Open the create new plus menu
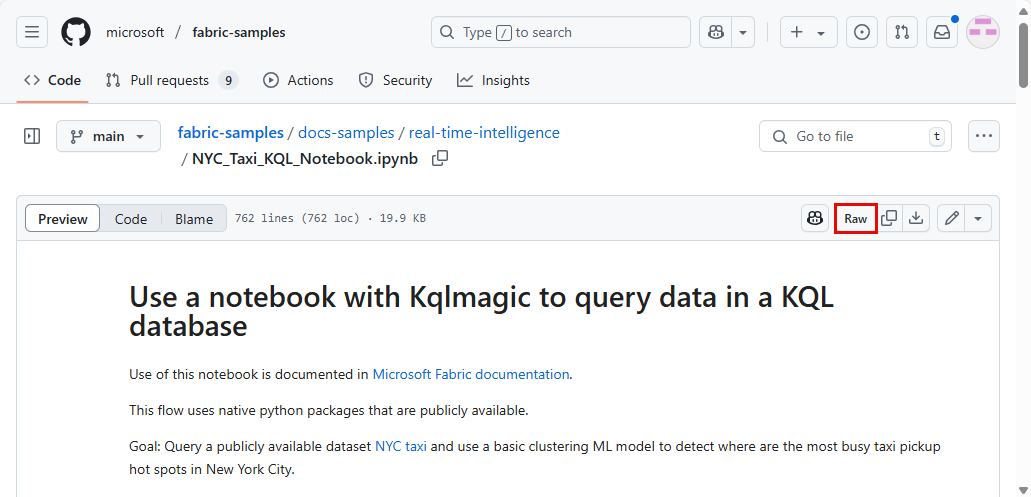Screen dimensions: 1031x497 (x=809, y=32)
